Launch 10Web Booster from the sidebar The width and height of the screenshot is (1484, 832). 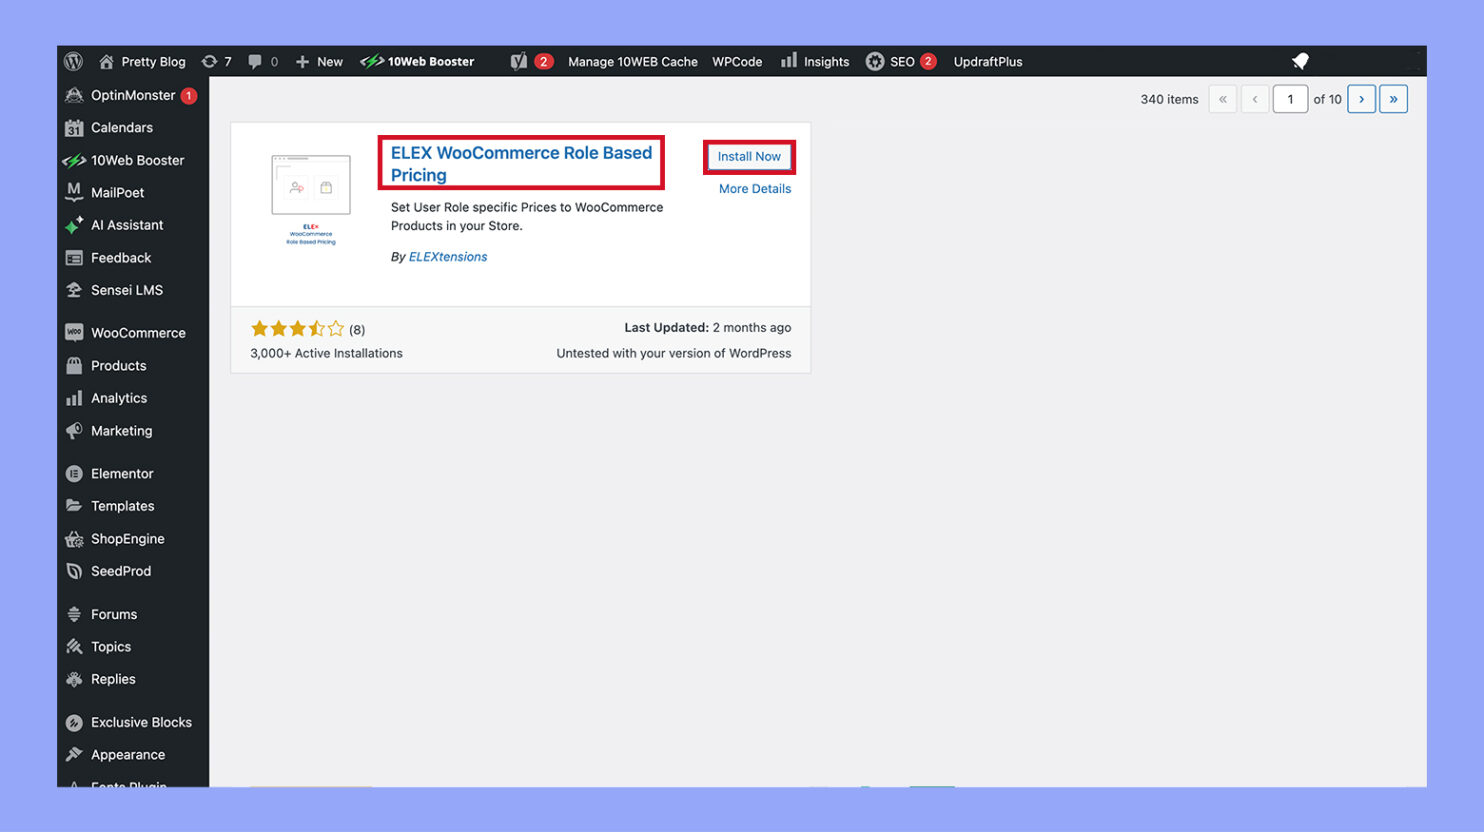point(135,160)
